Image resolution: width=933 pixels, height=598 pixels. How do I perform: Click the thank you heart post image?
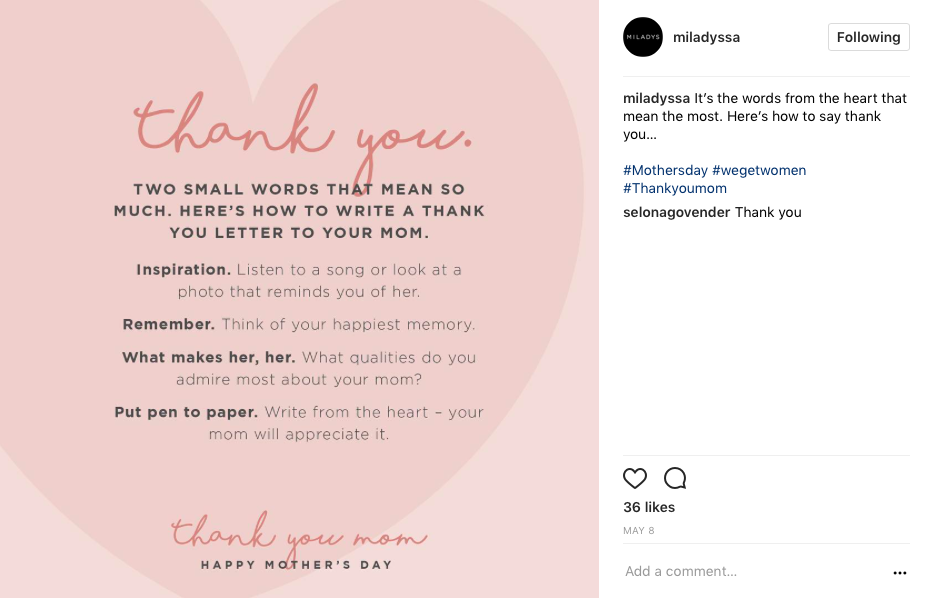point(299,299)
